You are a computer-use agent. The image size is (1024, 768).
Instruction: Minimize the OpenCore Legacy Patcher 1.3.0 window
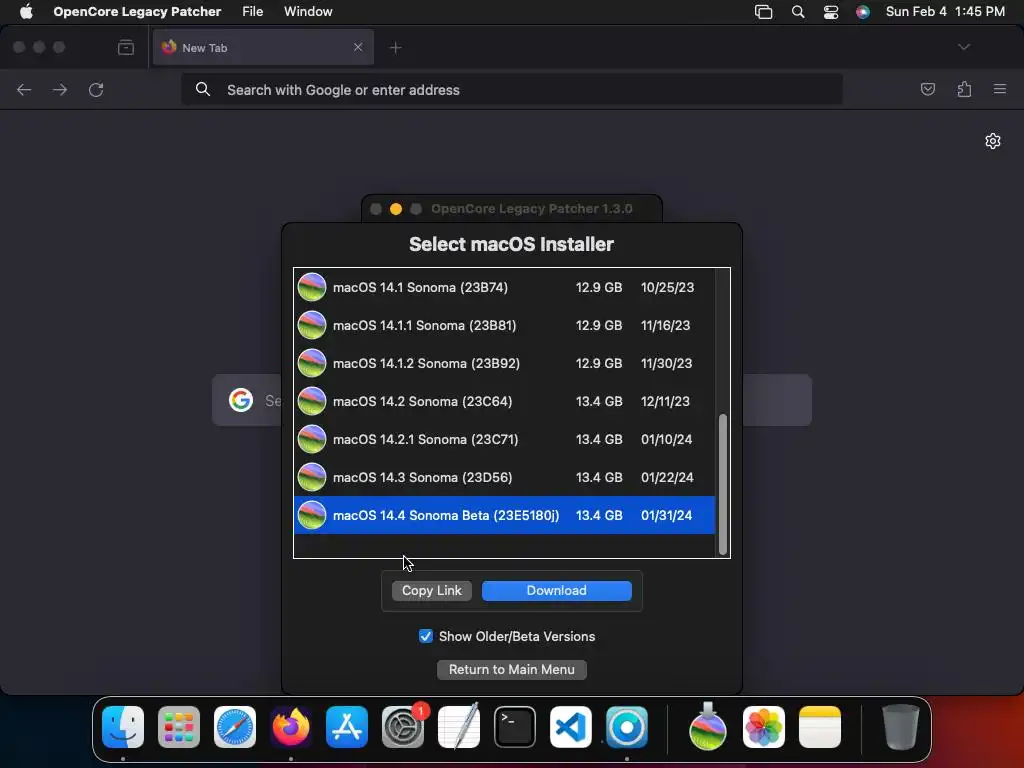tap(396, 209)
